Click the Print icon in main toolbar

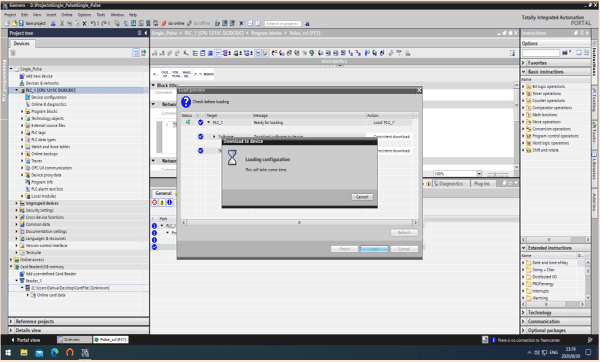click(53, 23)
